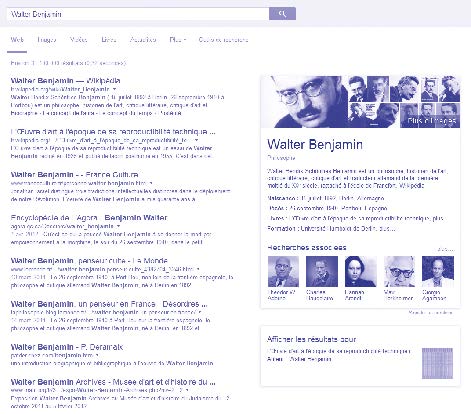The image size is (471, 414).
Task: Open Outils de recherche options
Action: pyautogui.click(x=223, y=40)
